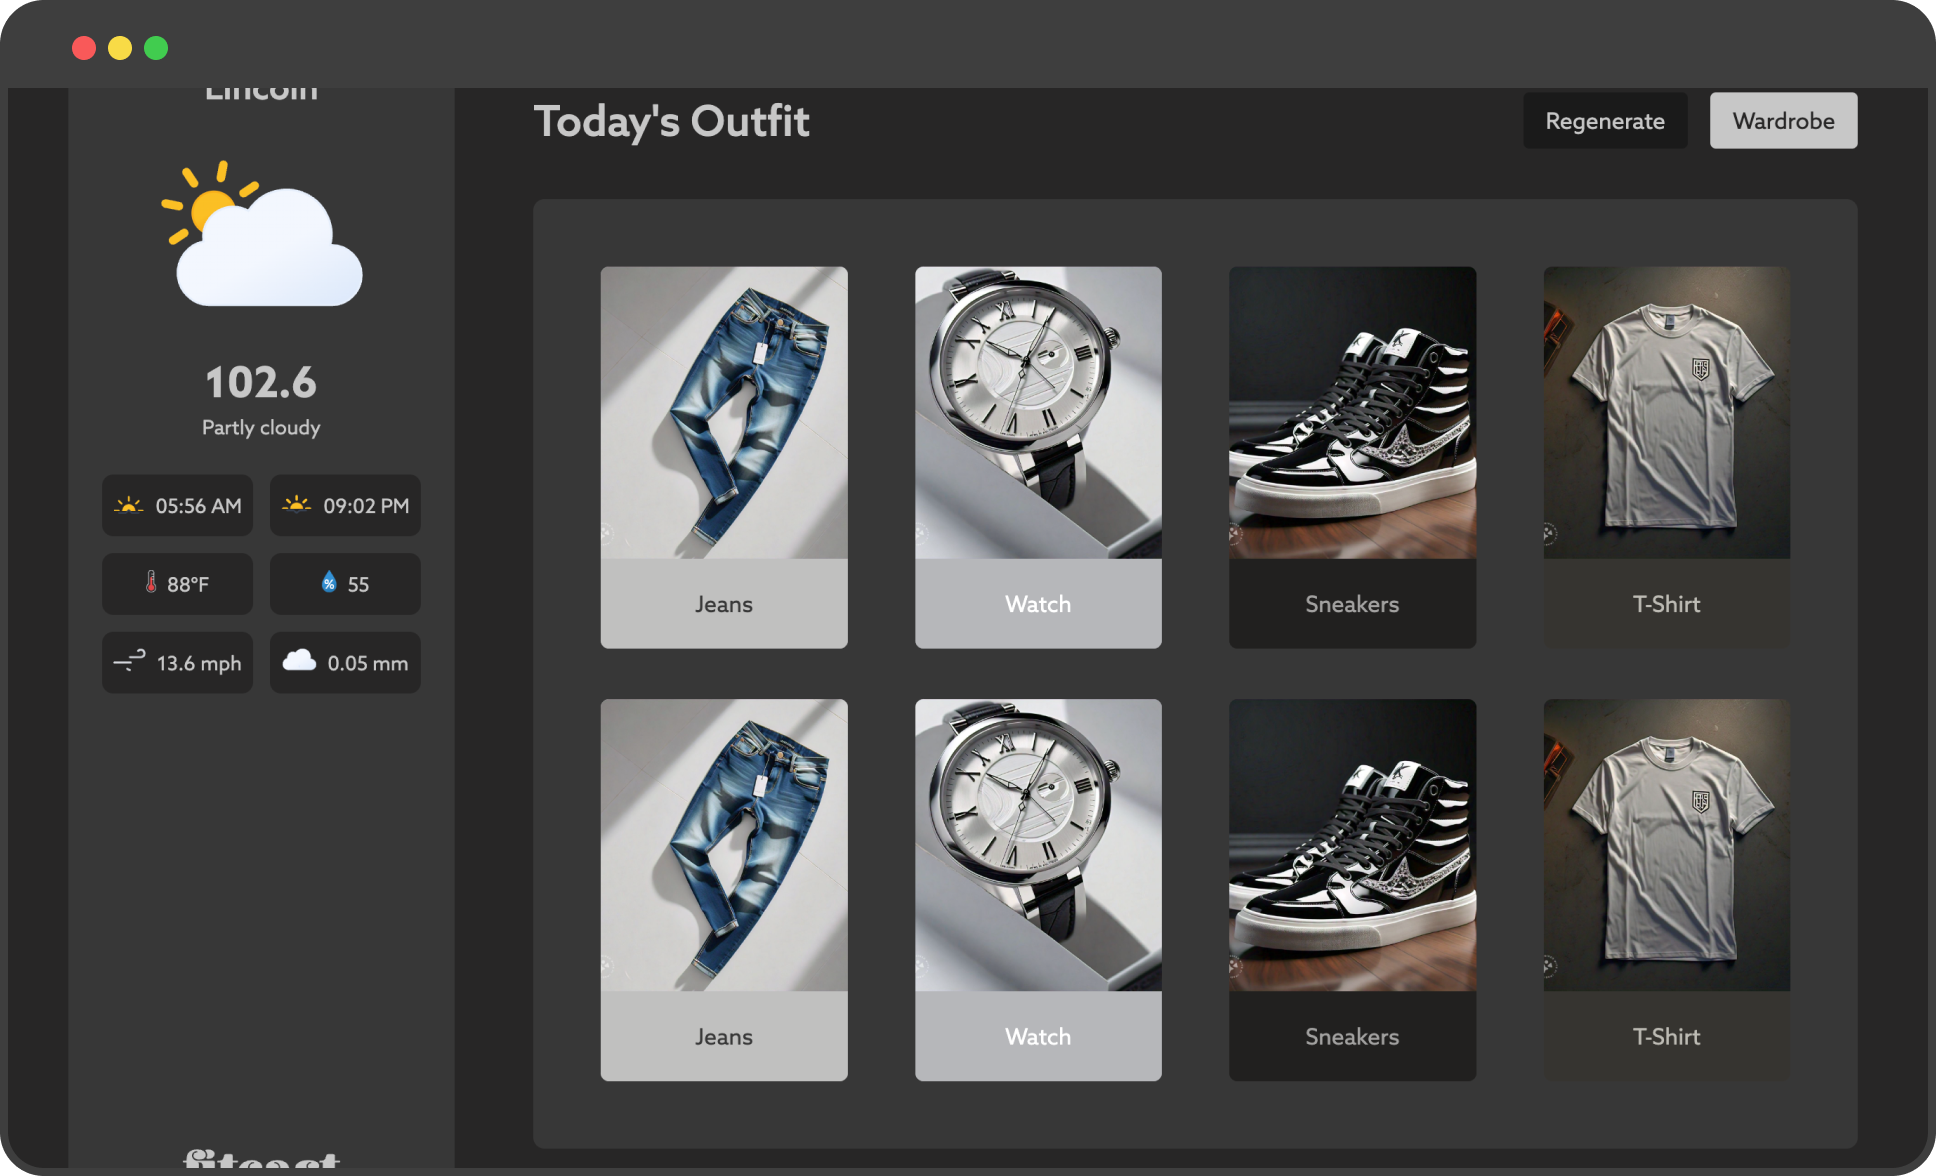Screen dimensions: 1936x1176
Task: Open the bottom-row Sneakers card
Action: click(x=1352, y=889)
